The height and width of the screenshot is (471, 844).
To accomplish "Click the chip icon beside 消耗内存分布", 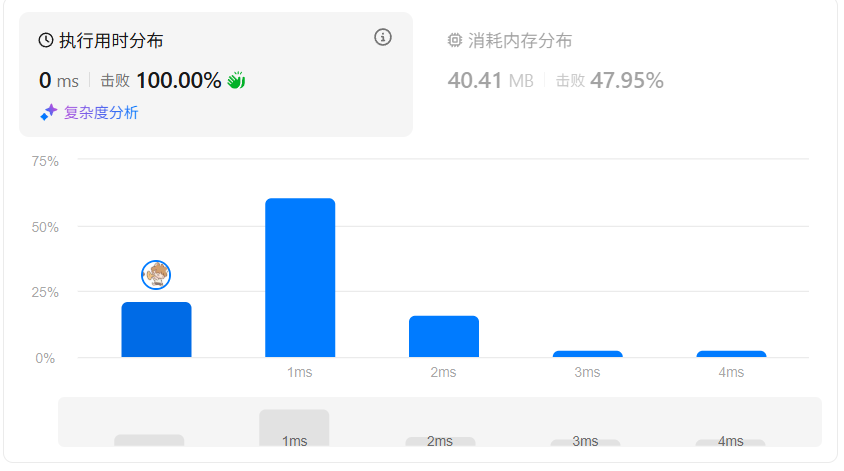I will (x=455, y=40).
